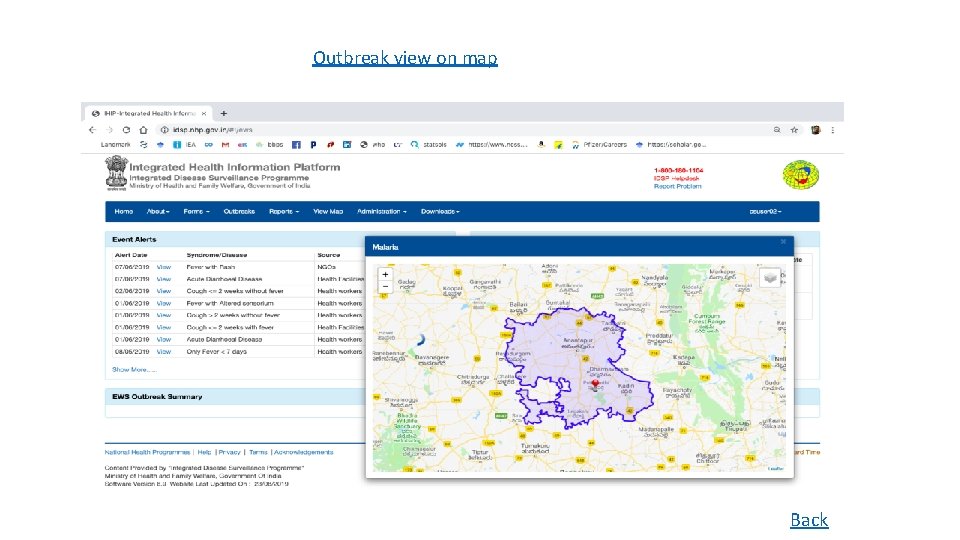Close the Malaria map popup

coord(783,242)
